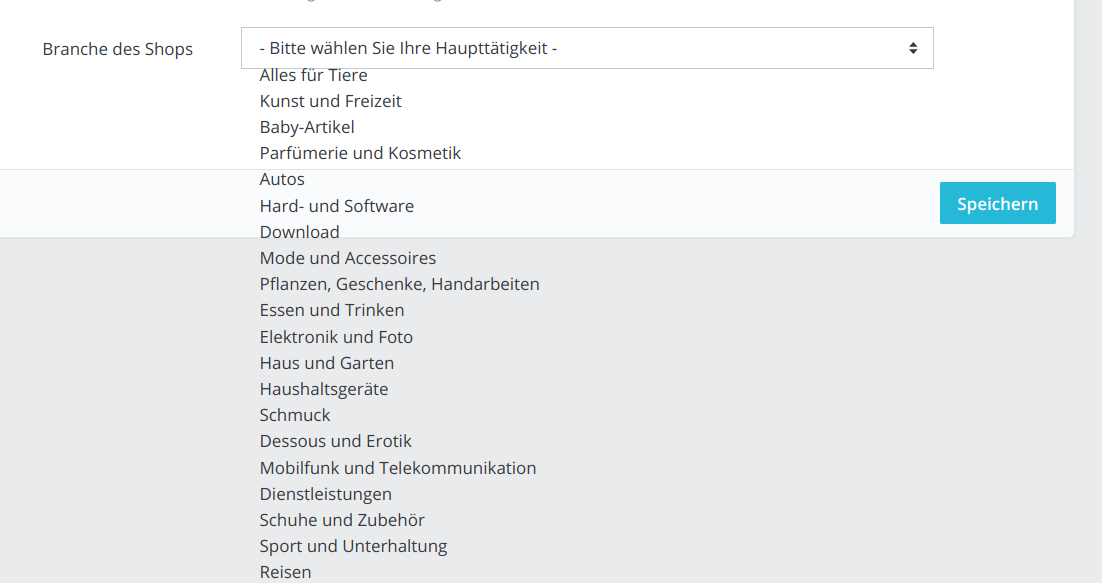Choose 'Kunst und Freizeit' from list
The height and width of the screenshot is (583, 1102).
tap(330, 101)
